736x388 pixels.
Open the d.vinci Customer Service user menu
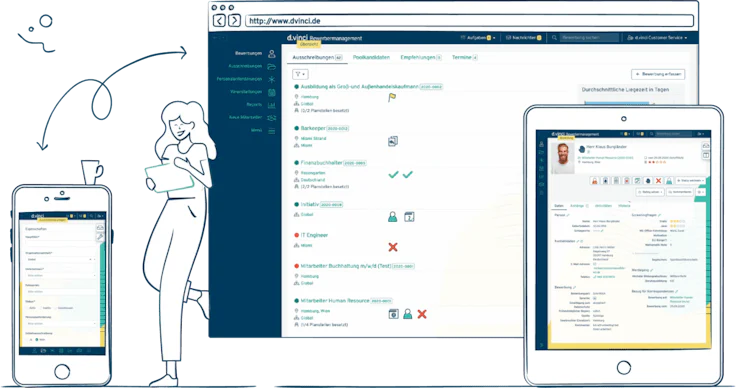(657, 38)
